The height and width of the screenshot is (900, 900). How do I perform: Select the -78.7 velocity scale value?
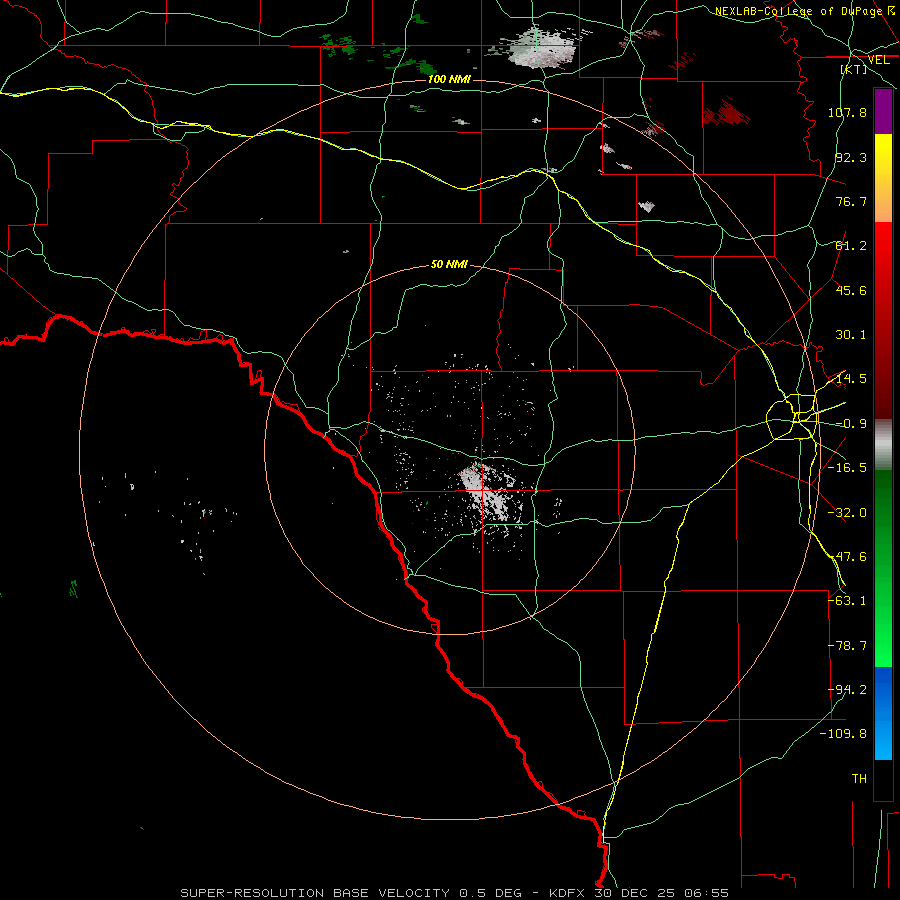[x=847, y=646]
